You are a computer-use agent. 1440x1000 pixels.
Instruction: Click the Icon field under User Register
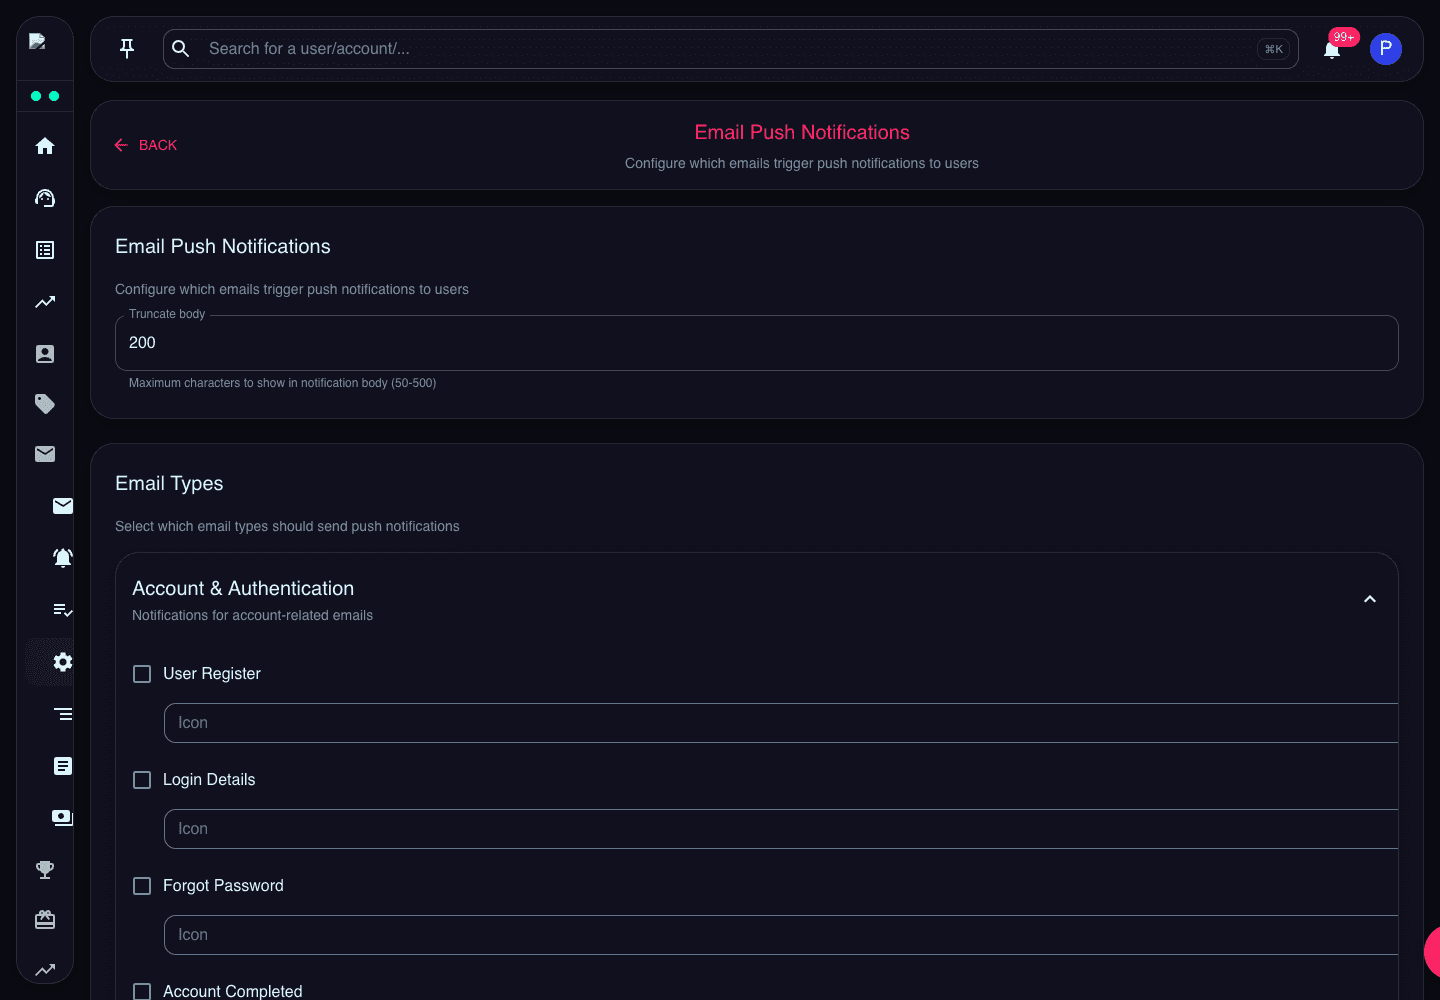pos(781,723)
